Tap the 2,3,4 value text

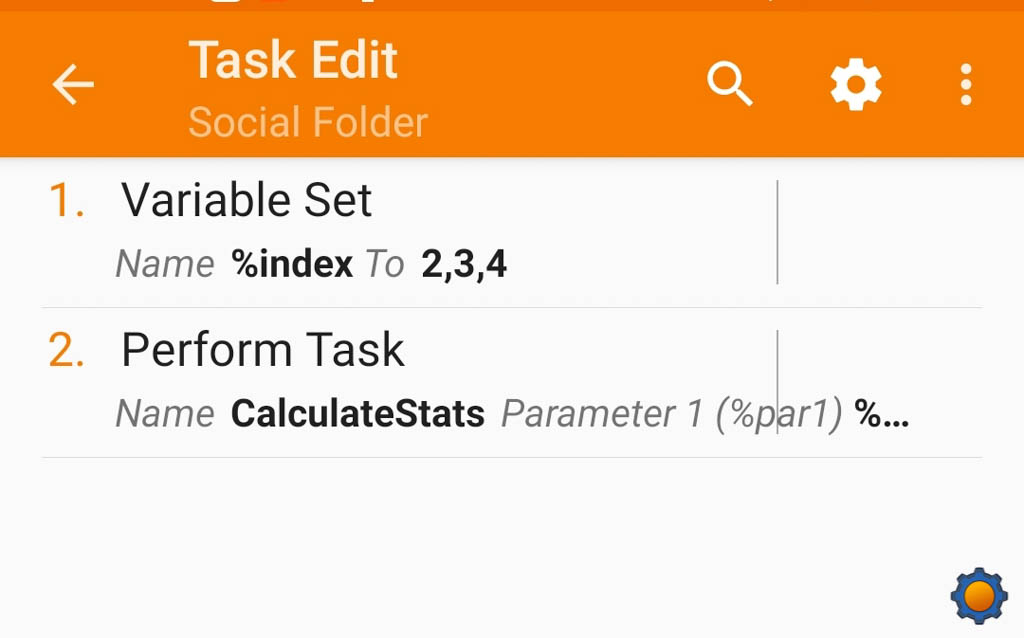click(x=464, y=264)
